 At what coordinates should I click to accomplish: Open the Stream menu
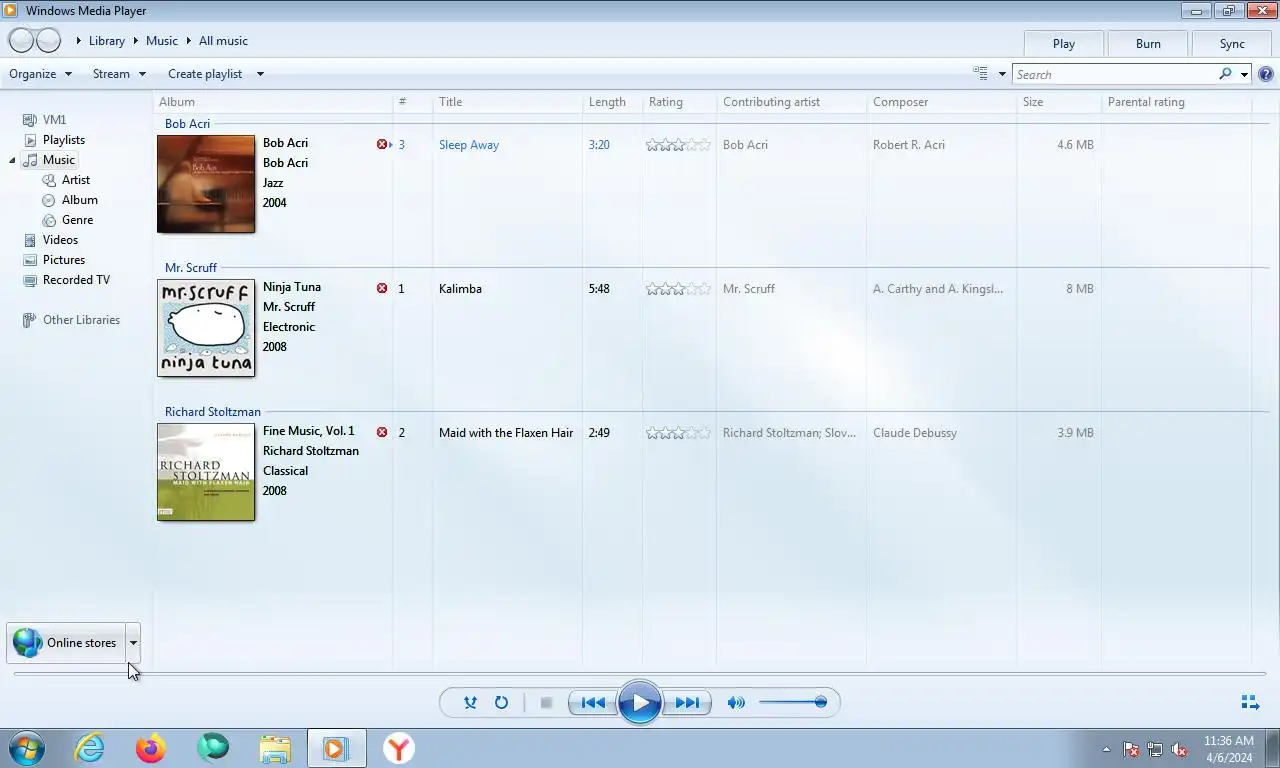point(119,74)
